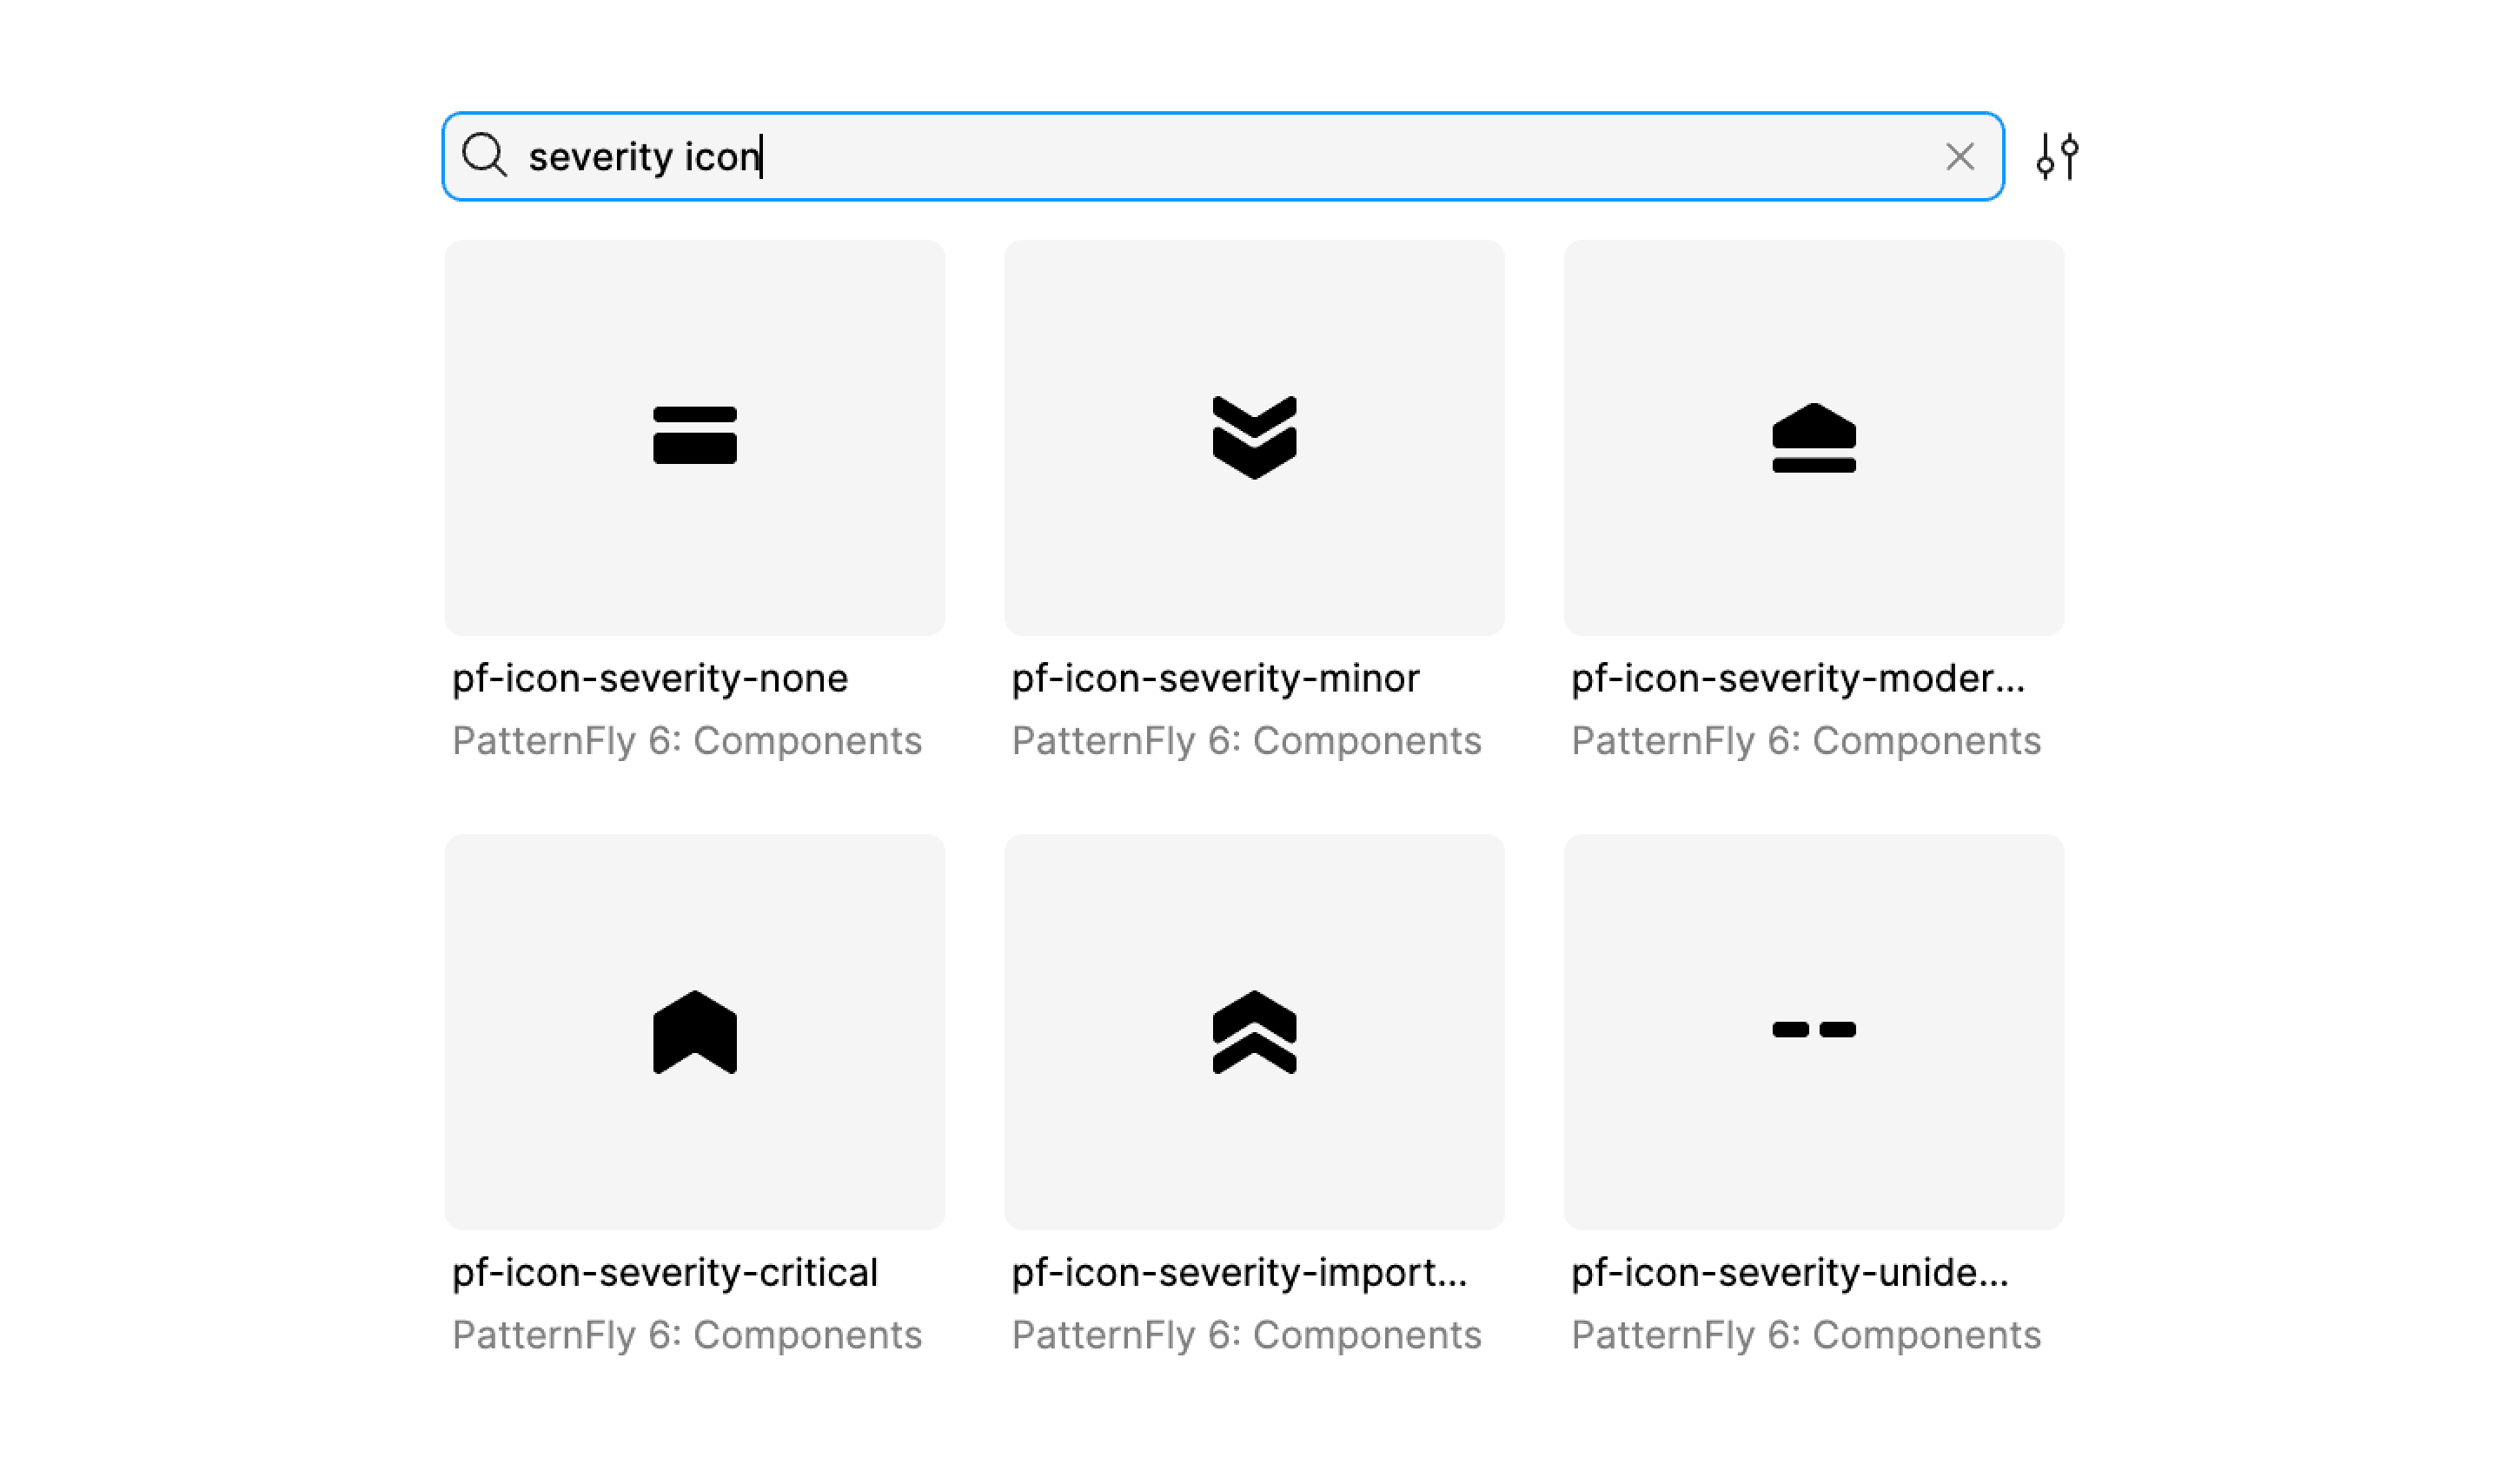
Task: Clear the search field with the X
Action: coord(1960,157)
